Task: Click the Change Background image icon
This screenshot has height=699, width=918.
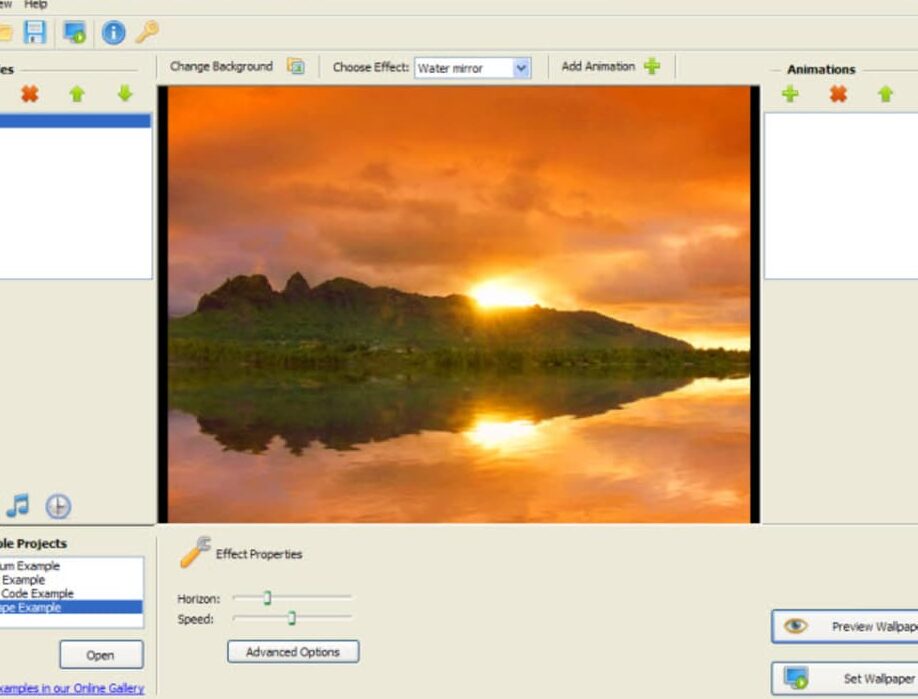Action: click(295, 67)
